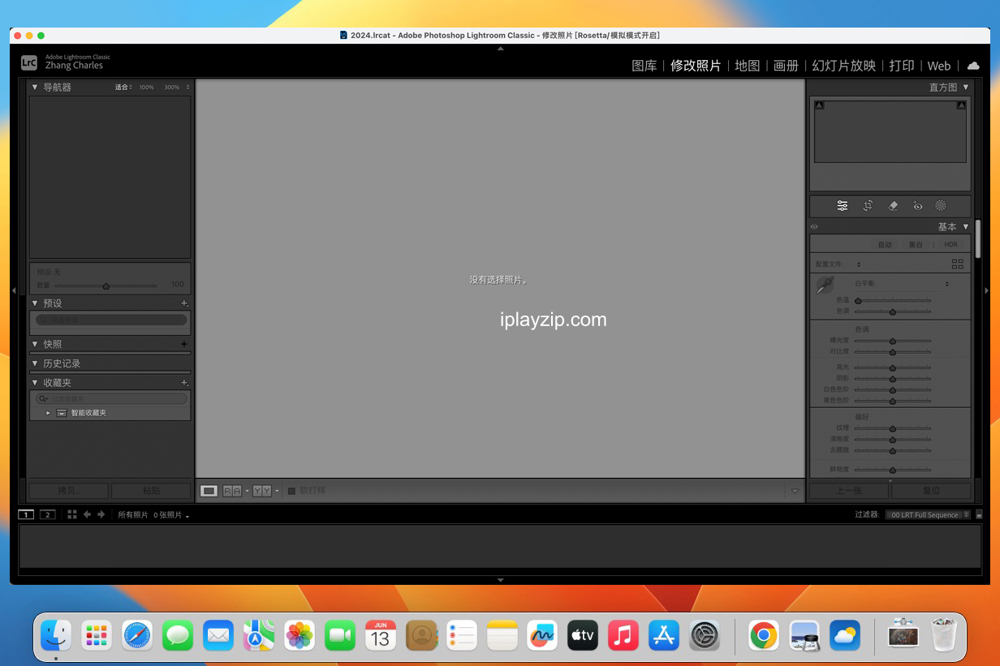
Task: Switch to the Web module
Action: (939, 66)
